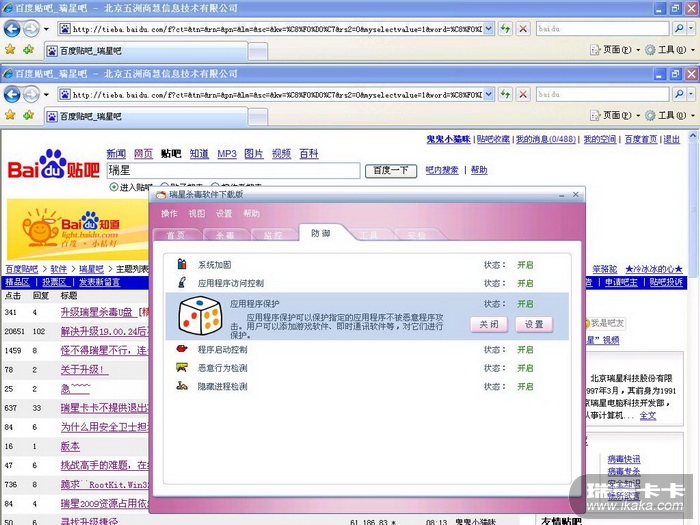Select the 进入贴吧 radio button
The height and width of the screenshot is (525, 700).
tap(114, 187)
